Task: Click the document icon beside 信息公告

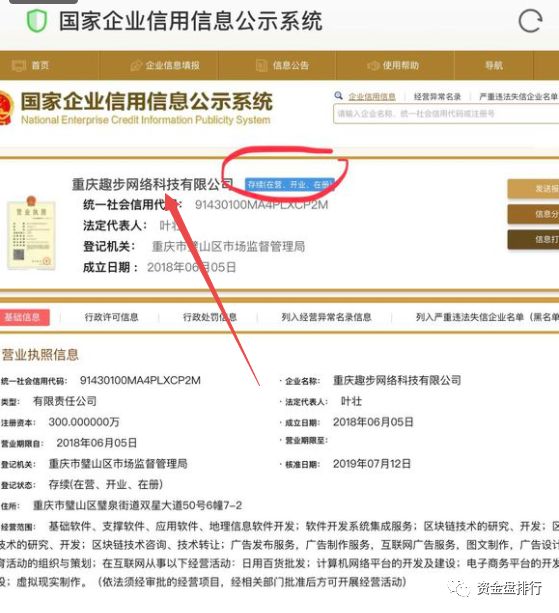Action: click(261, 65)
